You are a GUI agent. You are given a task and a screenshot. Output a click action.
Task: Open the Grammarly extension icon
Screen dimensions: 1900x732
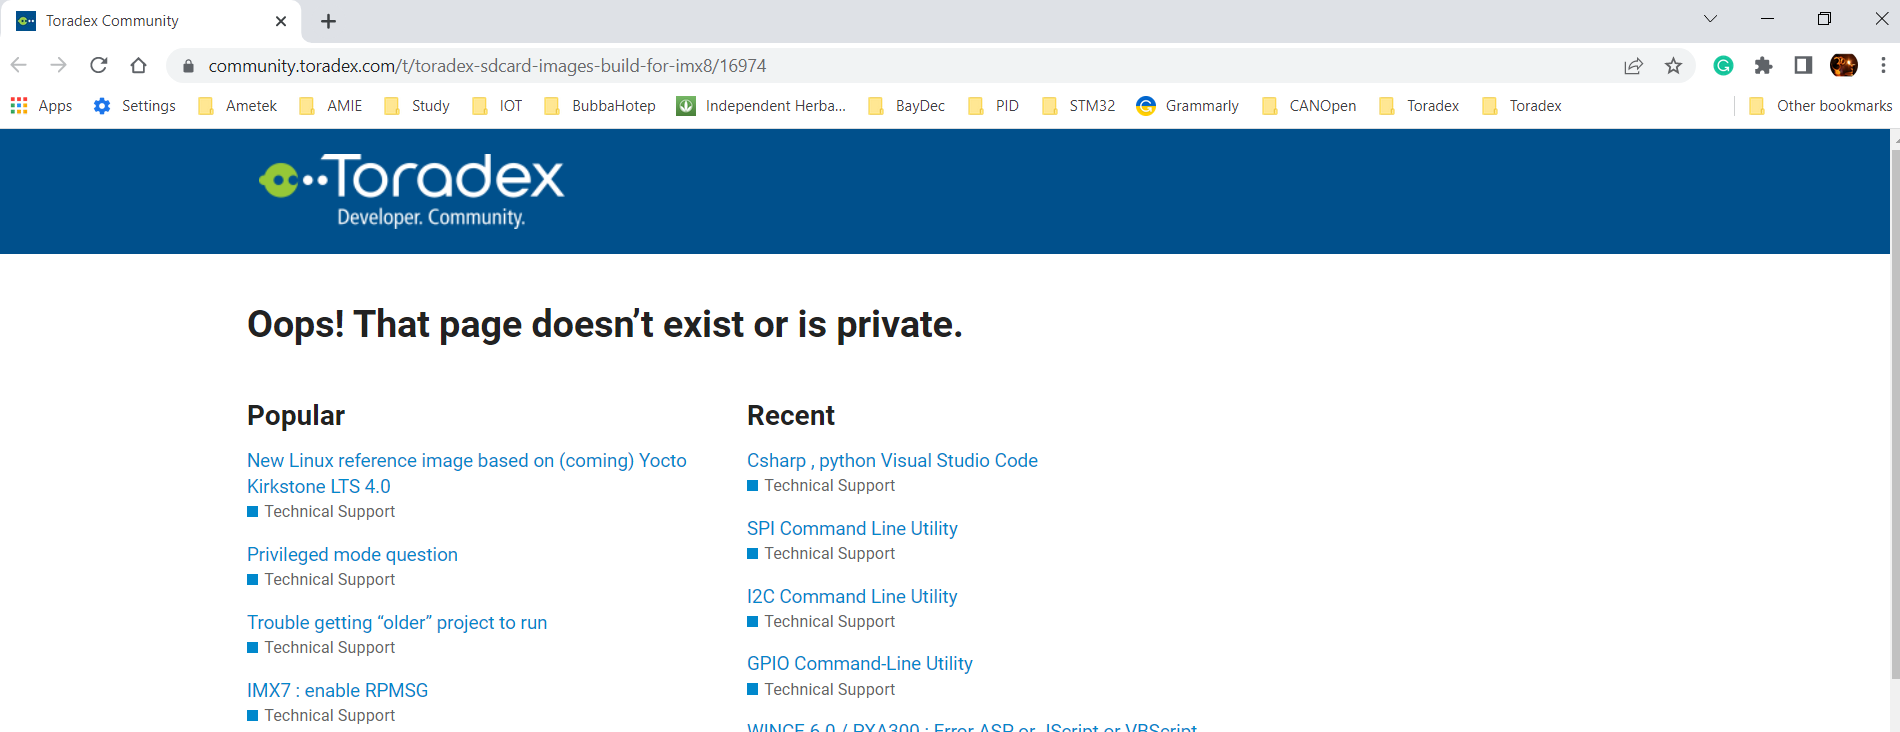tap(1723, 66)
